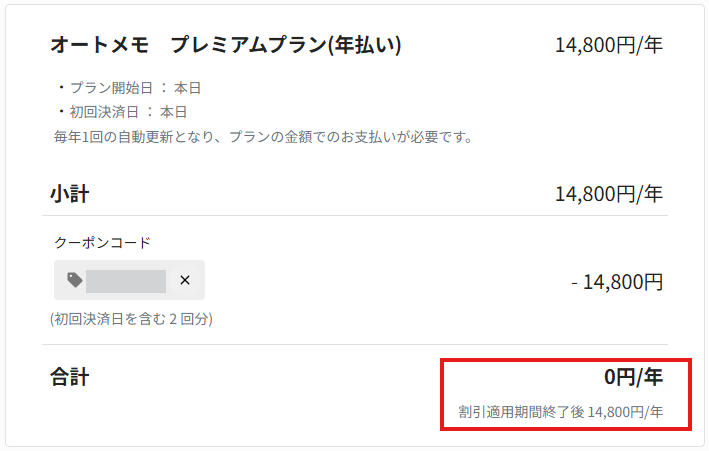Screen dimensions: 709x451
Task: Click the discount amount - 14,800円
Action: 617,282
